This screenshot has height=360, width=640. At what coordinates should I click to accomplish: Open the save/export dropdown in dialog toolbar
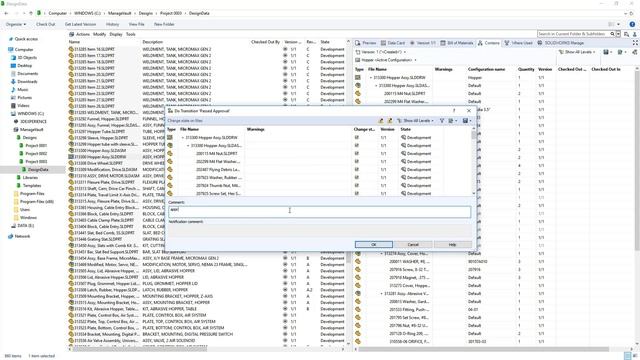click(467, 121)
